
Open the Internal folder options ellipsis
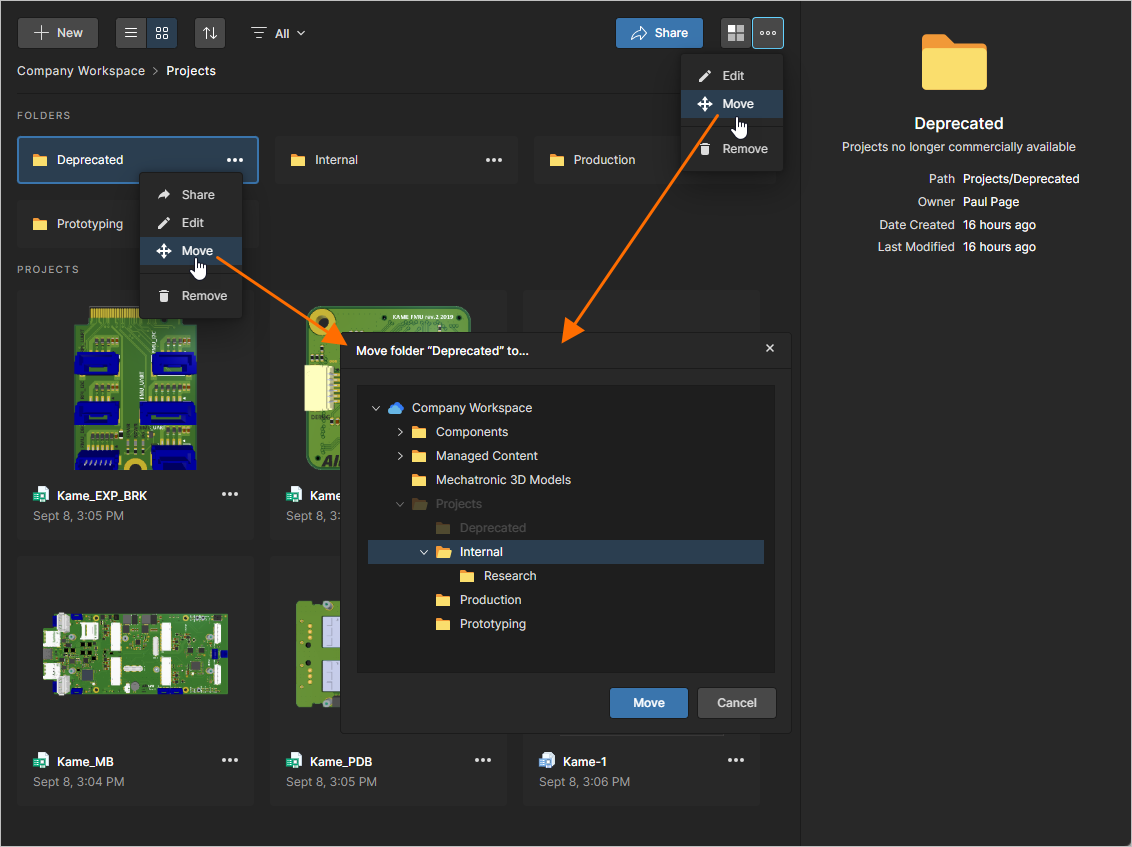point(494,160)
